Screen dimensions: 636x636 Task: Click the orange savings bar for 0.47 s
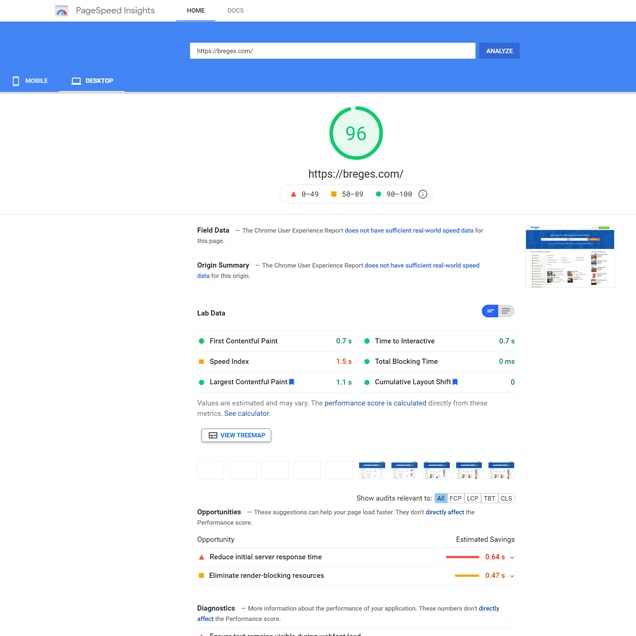[467, 576]
